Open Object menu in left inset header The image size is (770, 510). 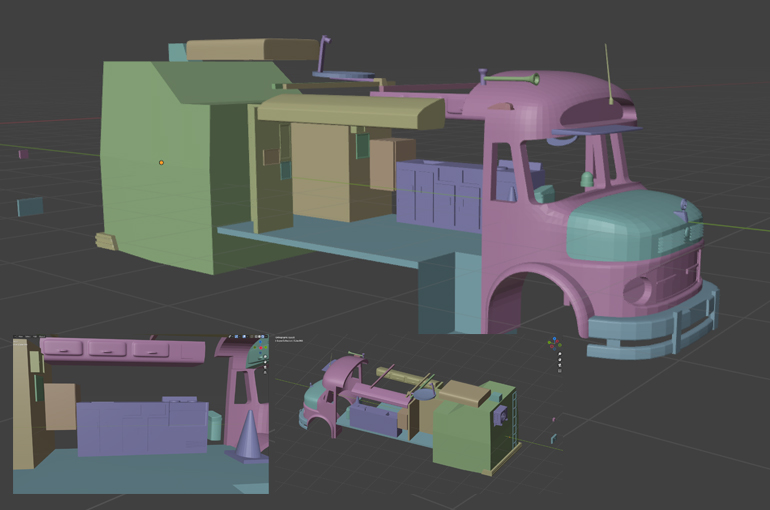tap(42, 337)
